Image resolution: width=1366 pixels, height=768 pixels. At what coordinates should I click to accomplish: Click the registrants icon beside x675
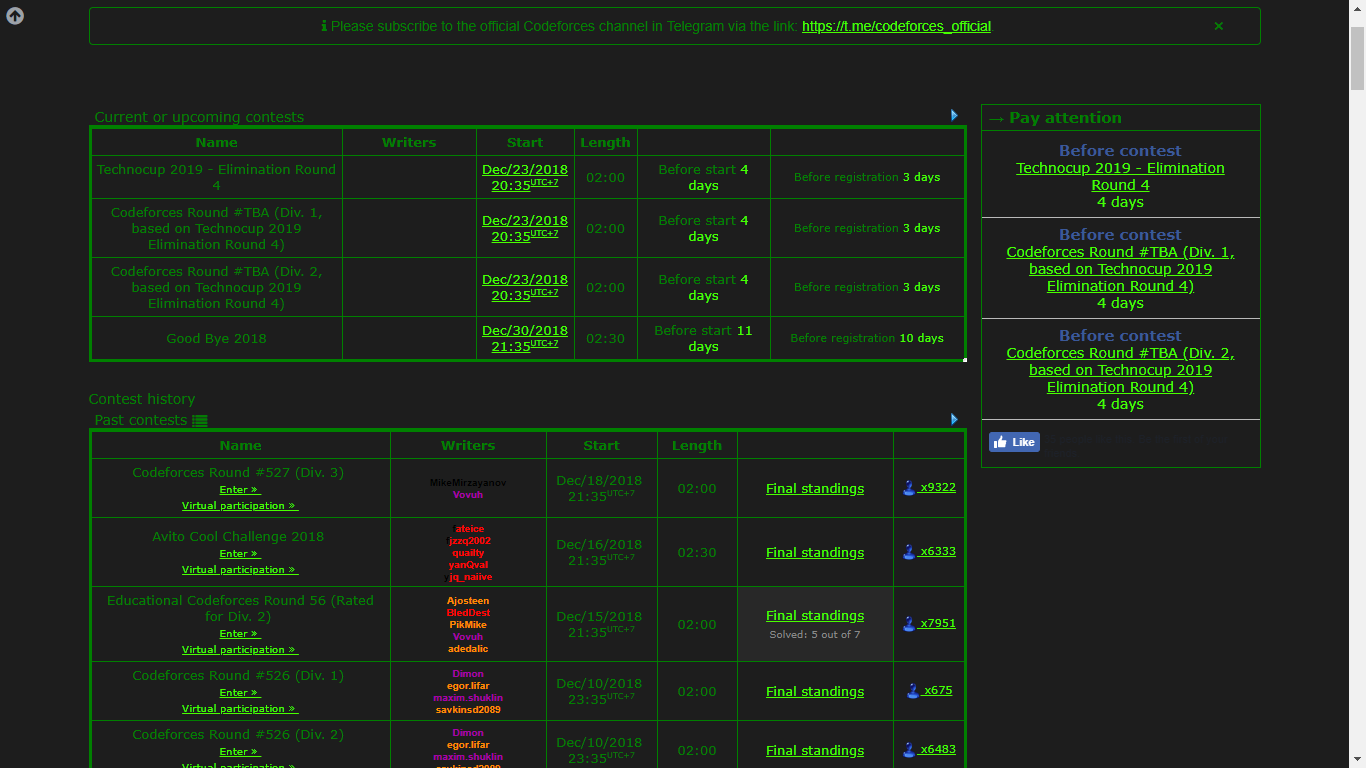pyautogui.click(x=912, y=690)
